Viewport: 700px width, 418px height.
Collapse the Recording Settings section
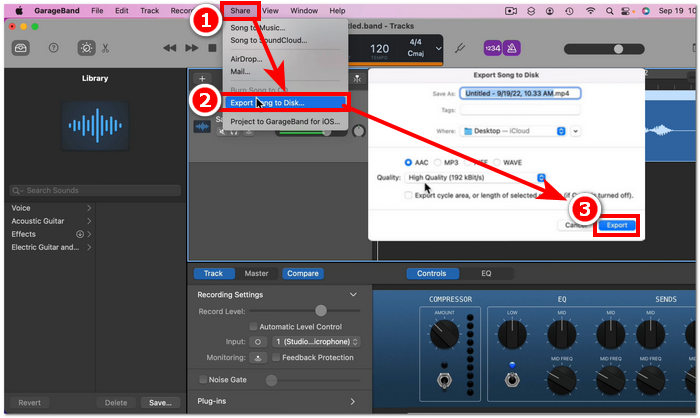click(x=353, y=295)
